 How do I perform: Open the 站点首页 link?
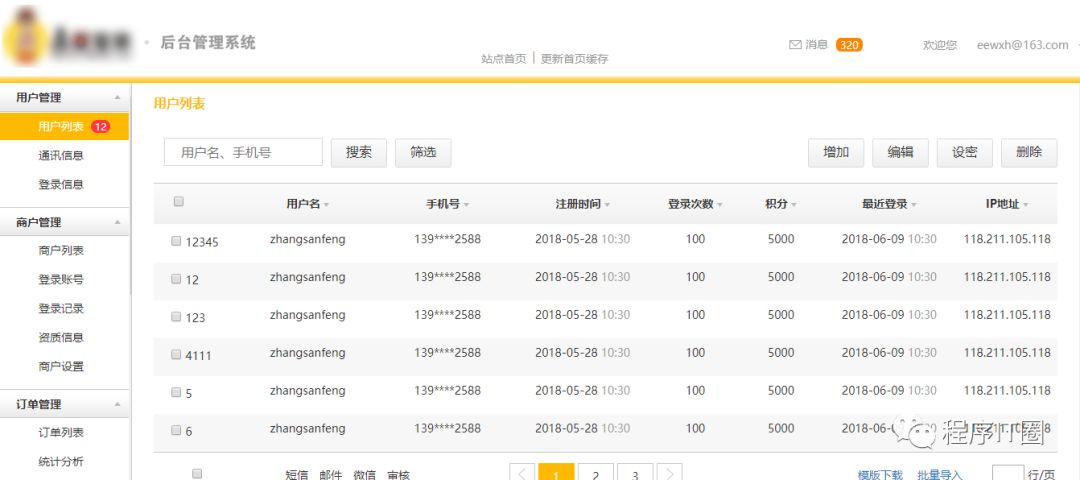click(x=503, y=59)
